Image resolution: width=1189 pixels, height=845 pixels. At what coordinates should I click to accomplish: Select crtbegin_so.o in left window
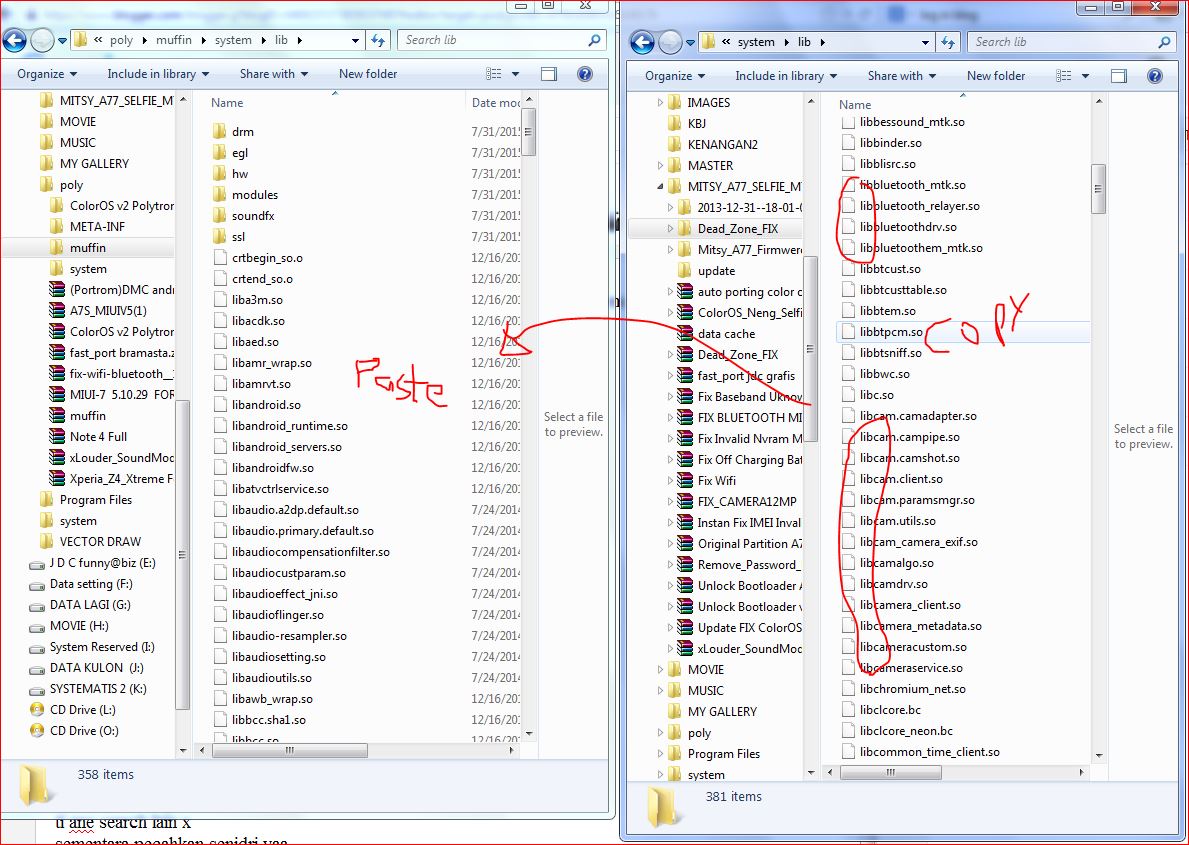click(258, 258)
